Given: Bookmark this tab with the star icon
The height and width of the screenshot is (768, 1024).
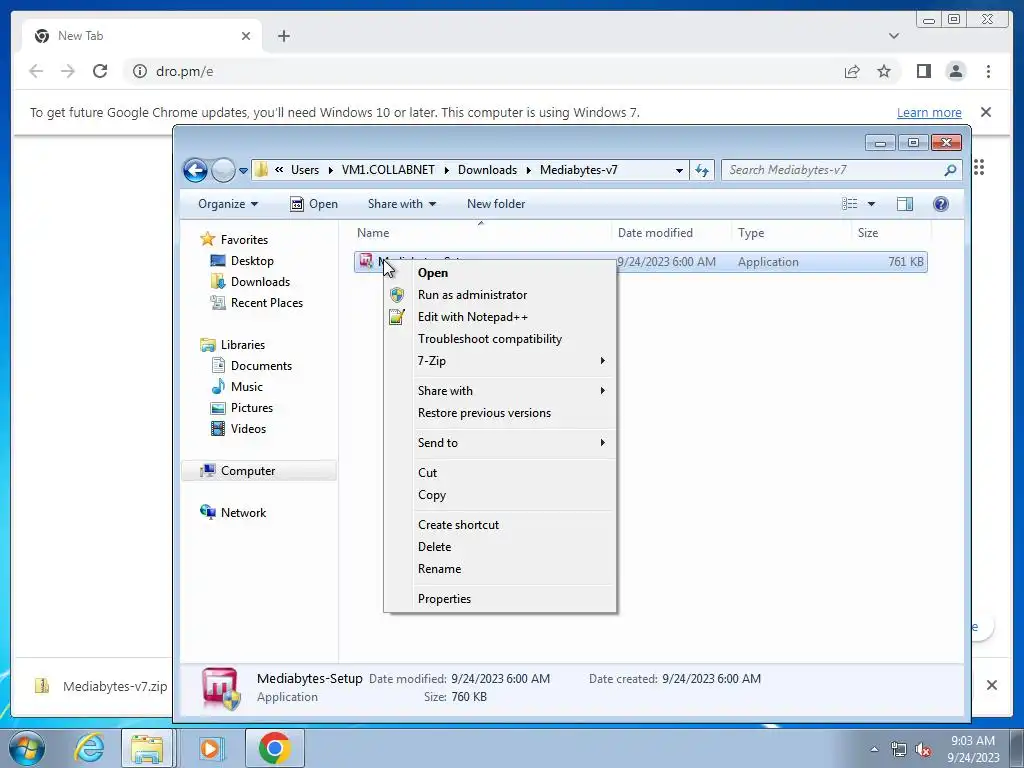Looking at the screenshot, I should pyautogui.click(x=884, y=71).
